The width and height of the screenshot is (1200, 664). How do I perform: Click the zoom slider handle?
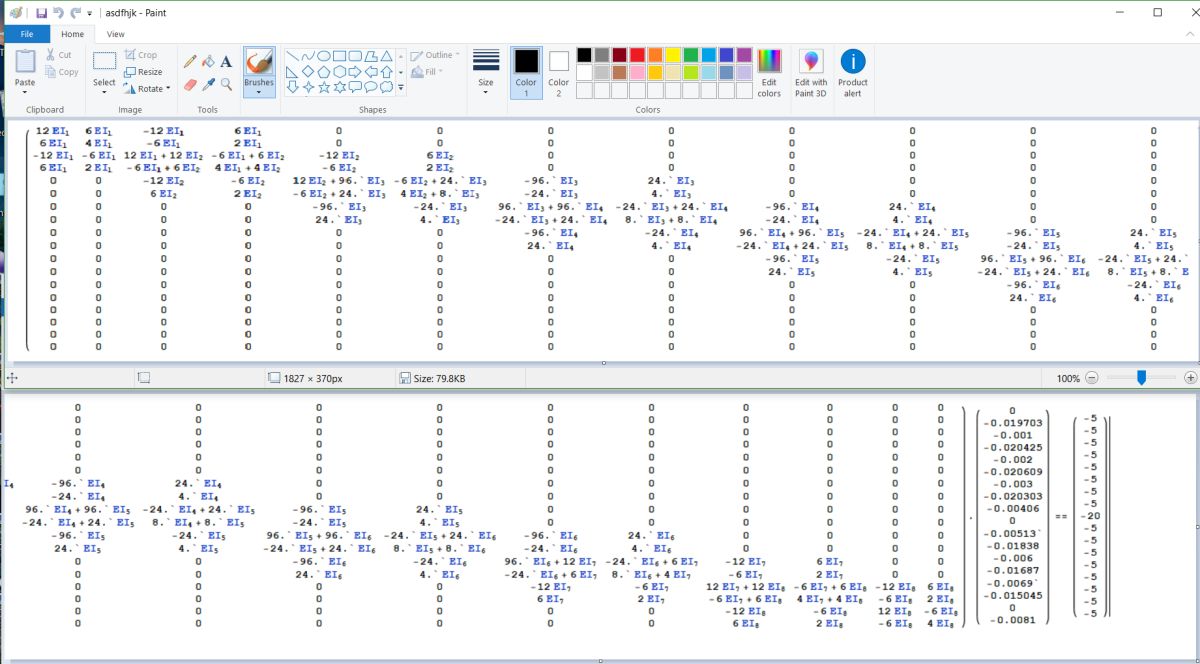click(x=1141, y=378)
